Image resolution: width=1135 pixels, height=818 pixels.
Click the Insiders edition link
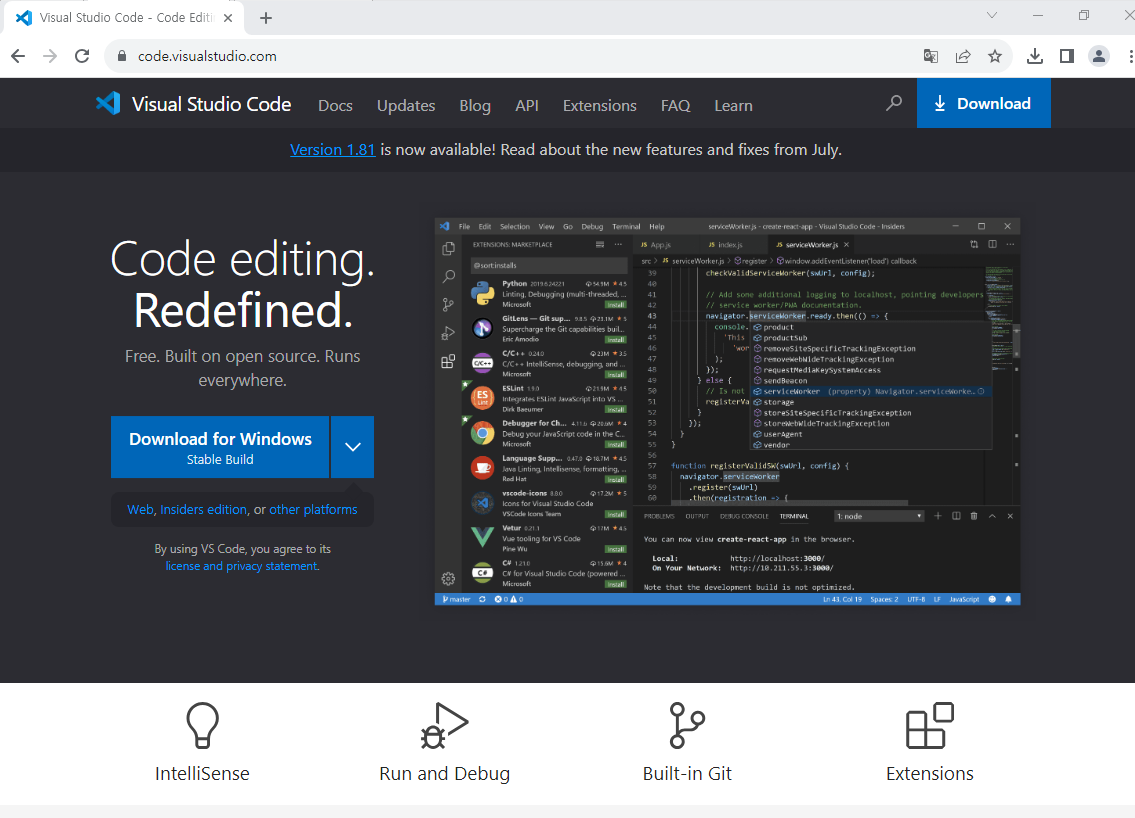[203, 510]
